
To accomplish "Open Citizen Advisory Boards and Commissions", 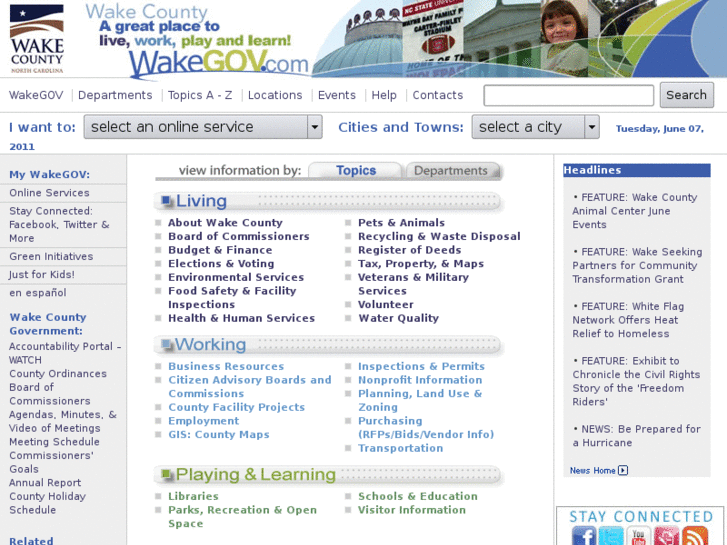I will coord(250,387).
